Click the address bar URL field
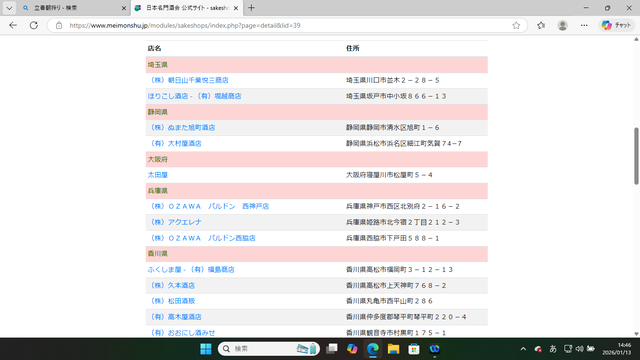Viewport: 640px width, 360px height. coord(286,25)
